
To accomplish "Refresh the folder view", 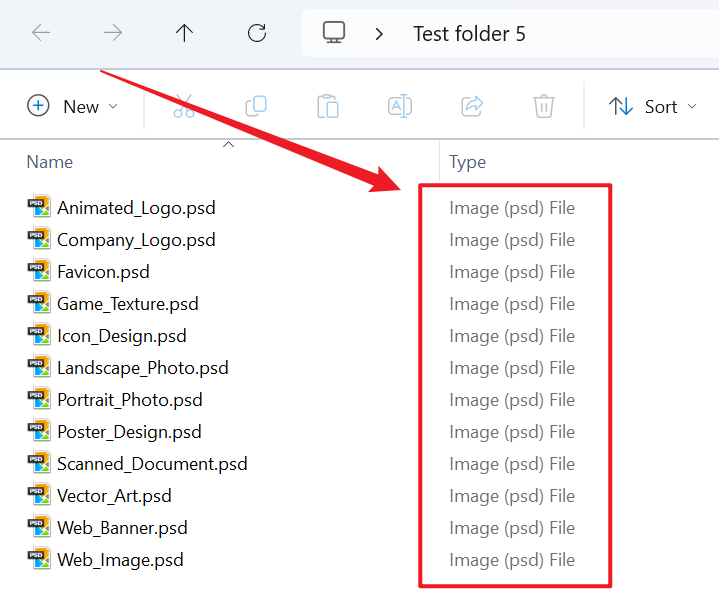I will click(x=257, y=33).
